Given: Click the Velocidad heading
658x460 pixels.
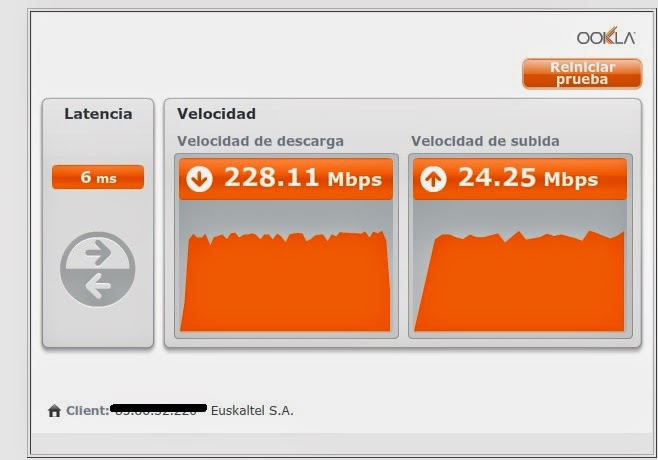Looking at the screenshot, I should 216,114.
